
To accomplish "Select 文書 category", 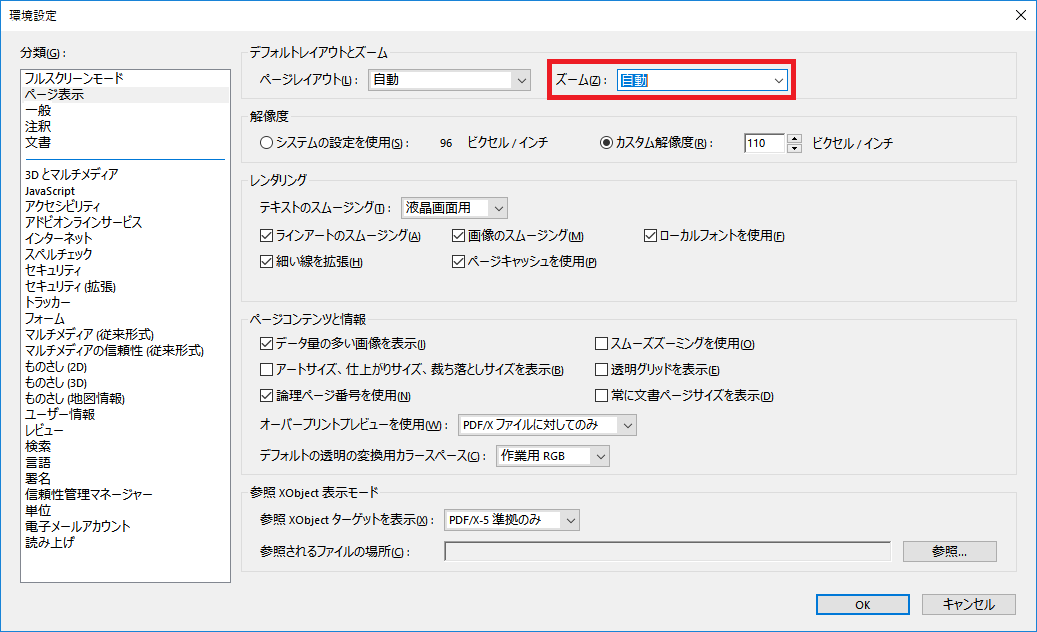I will (38, 142).
